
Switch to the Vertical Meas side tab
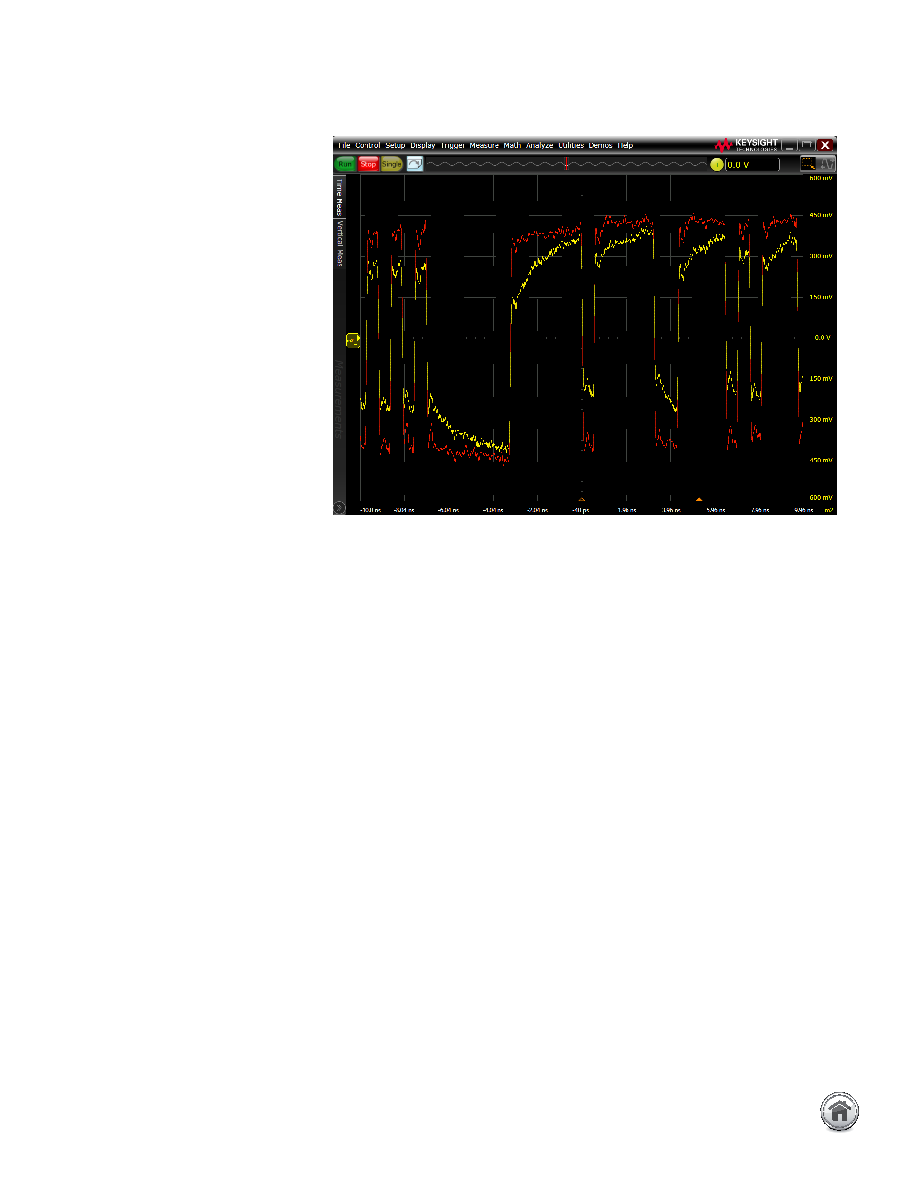339,243
